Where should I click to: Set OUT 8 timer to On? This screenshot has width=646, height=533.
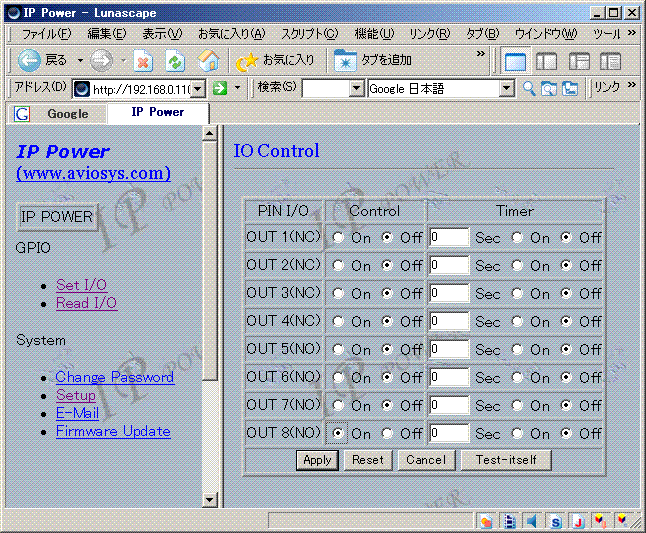tap(517, 434)
